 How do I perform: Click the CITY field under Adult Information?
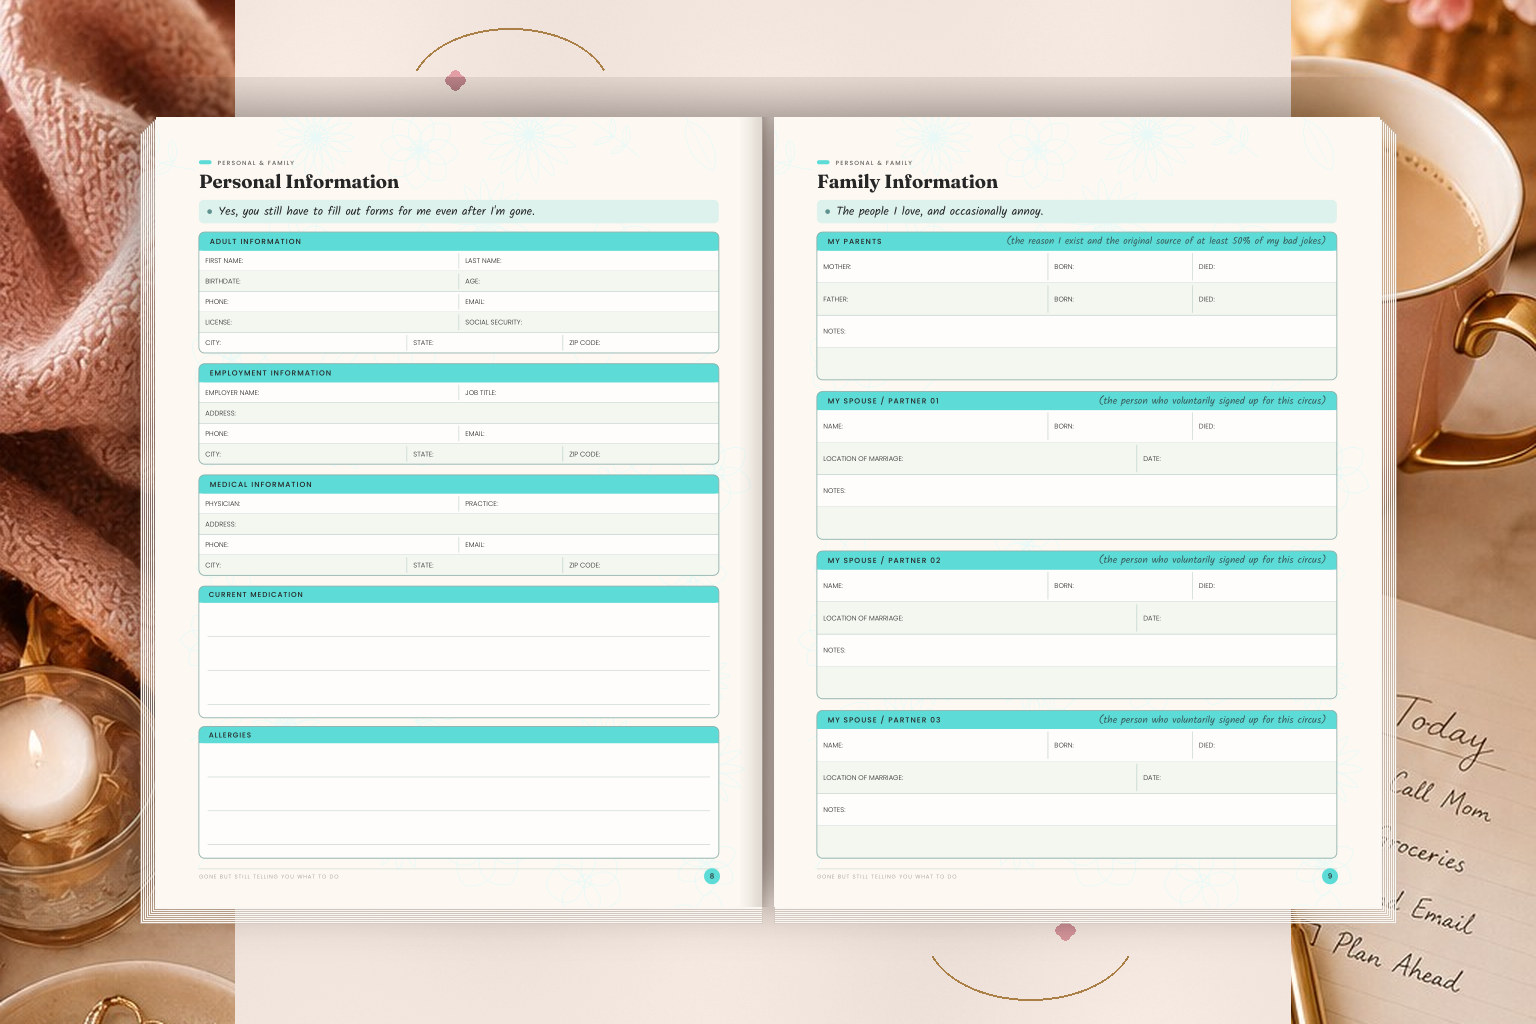[x=303, y=343]
